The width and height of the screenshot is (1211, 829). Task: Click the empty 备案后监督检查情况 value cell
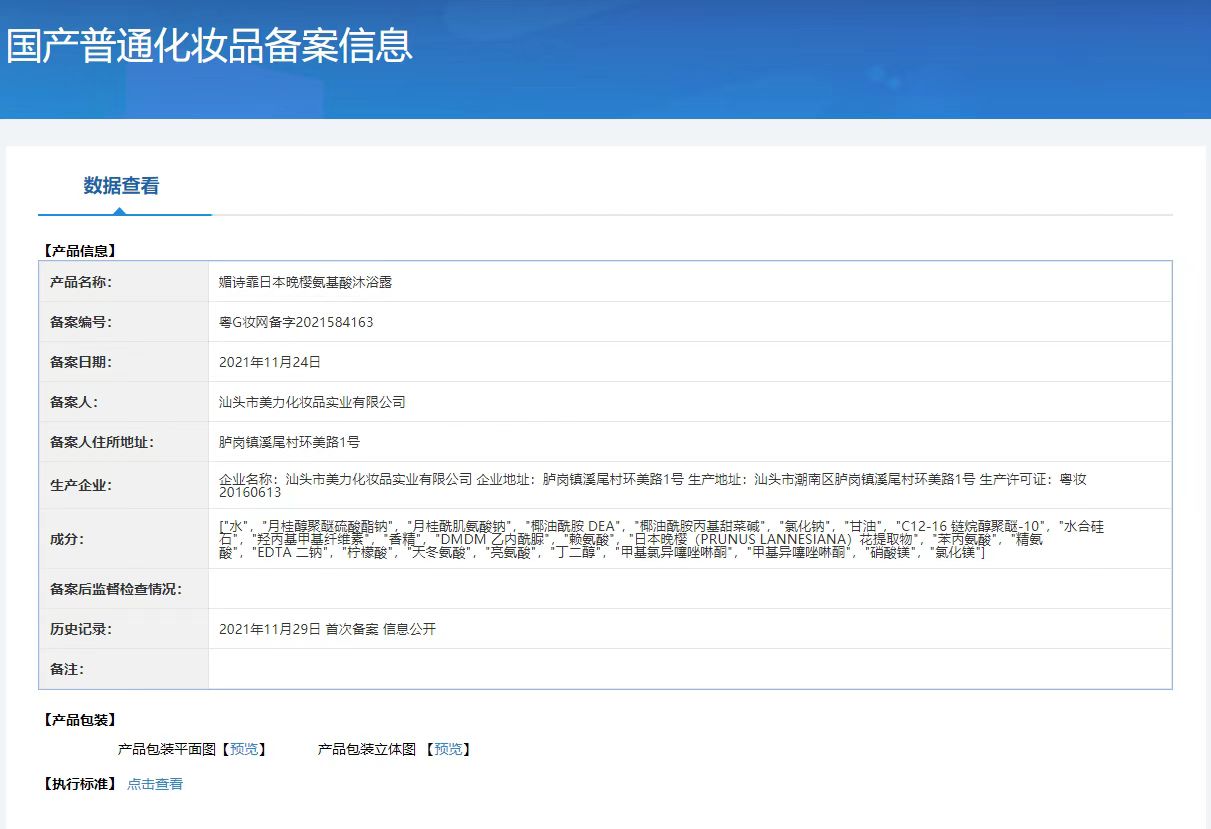(689, 589)
